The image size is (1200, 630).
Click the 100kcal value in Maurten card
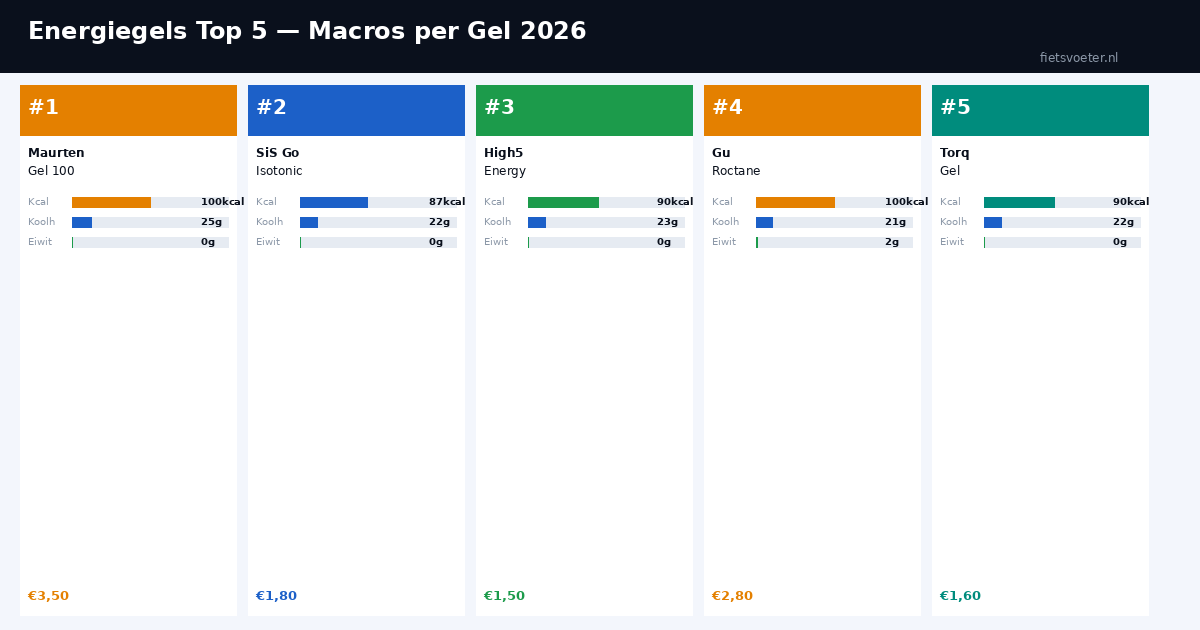click(222, 202)
